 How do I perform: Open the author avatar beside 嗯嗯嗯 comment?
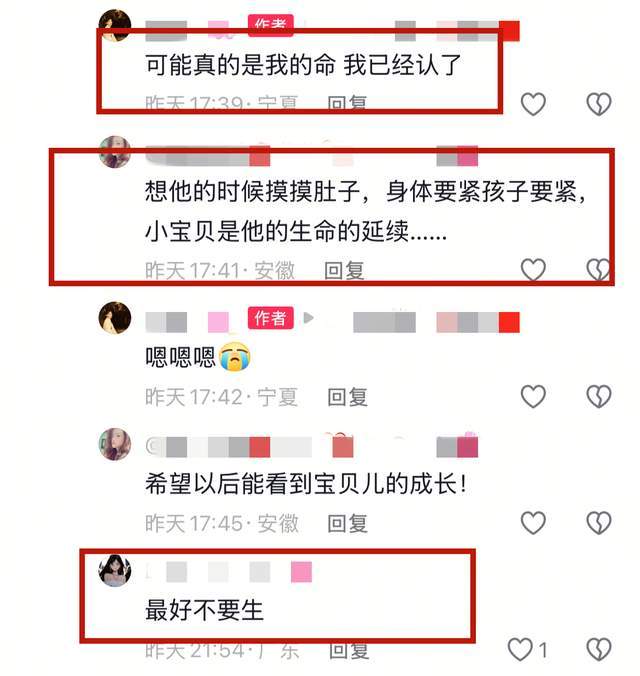tap(115, 318)
